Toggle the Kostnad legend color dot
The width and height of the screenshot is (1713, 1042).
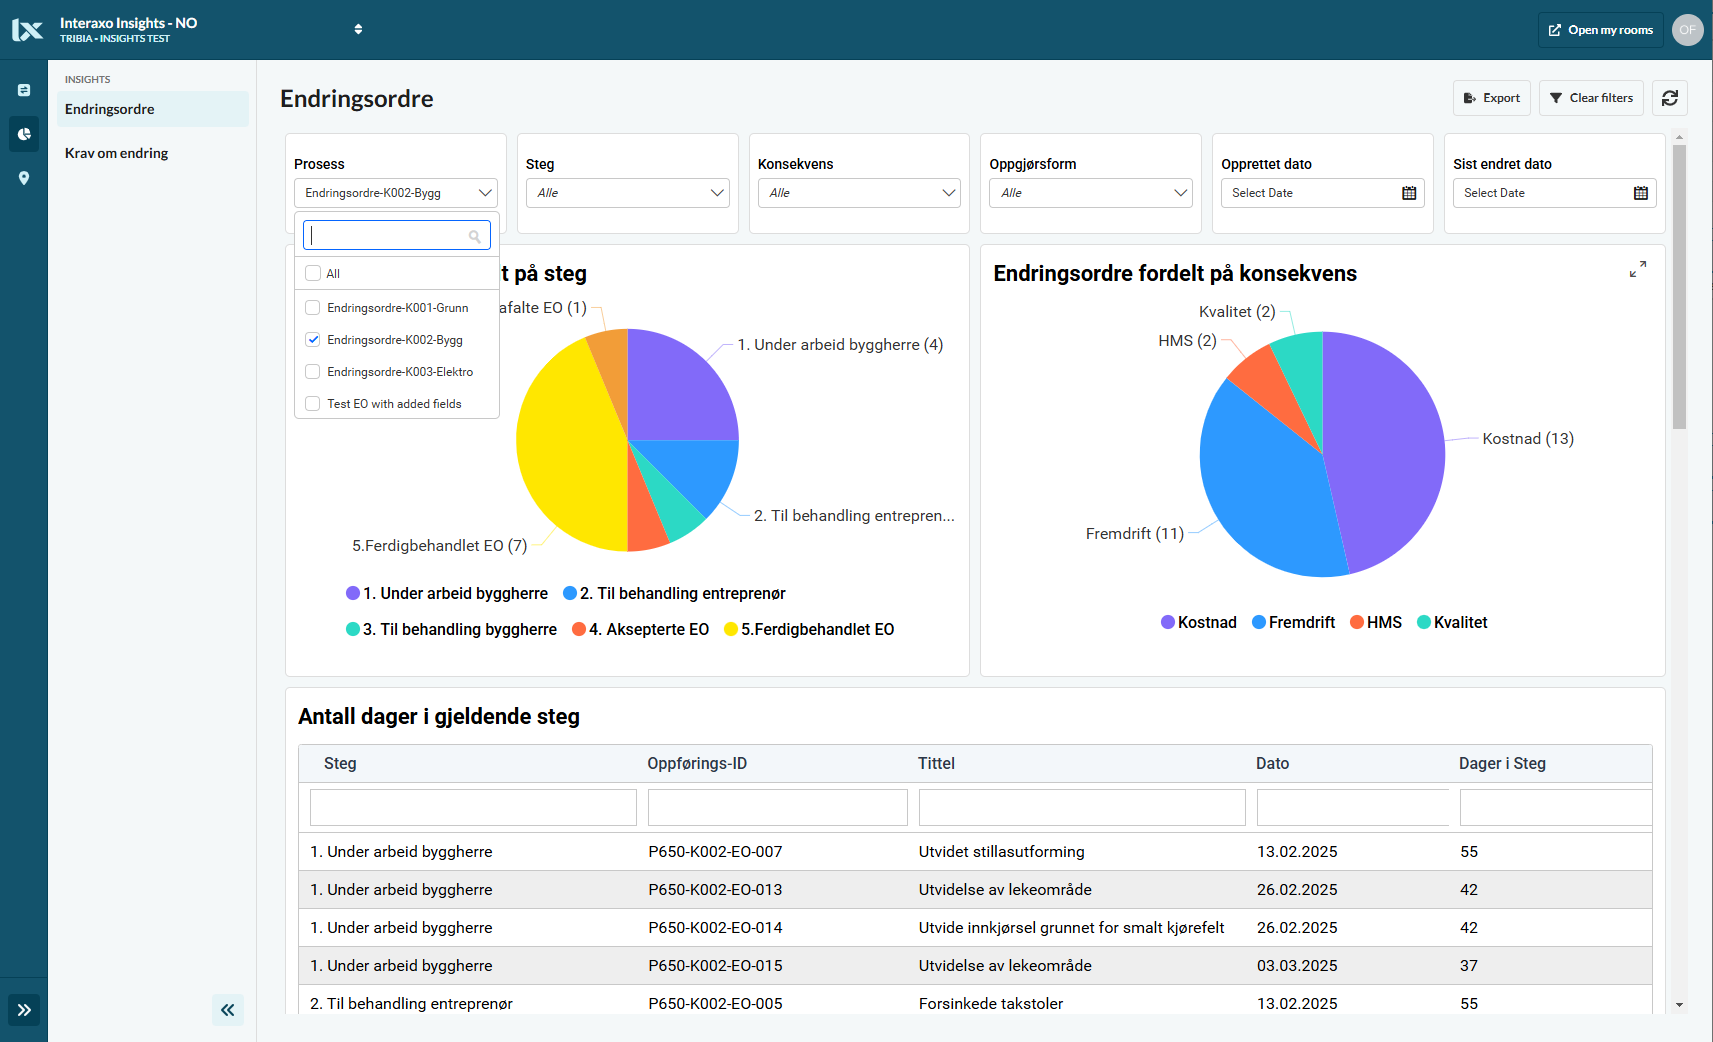click(x=1167, y=622)
